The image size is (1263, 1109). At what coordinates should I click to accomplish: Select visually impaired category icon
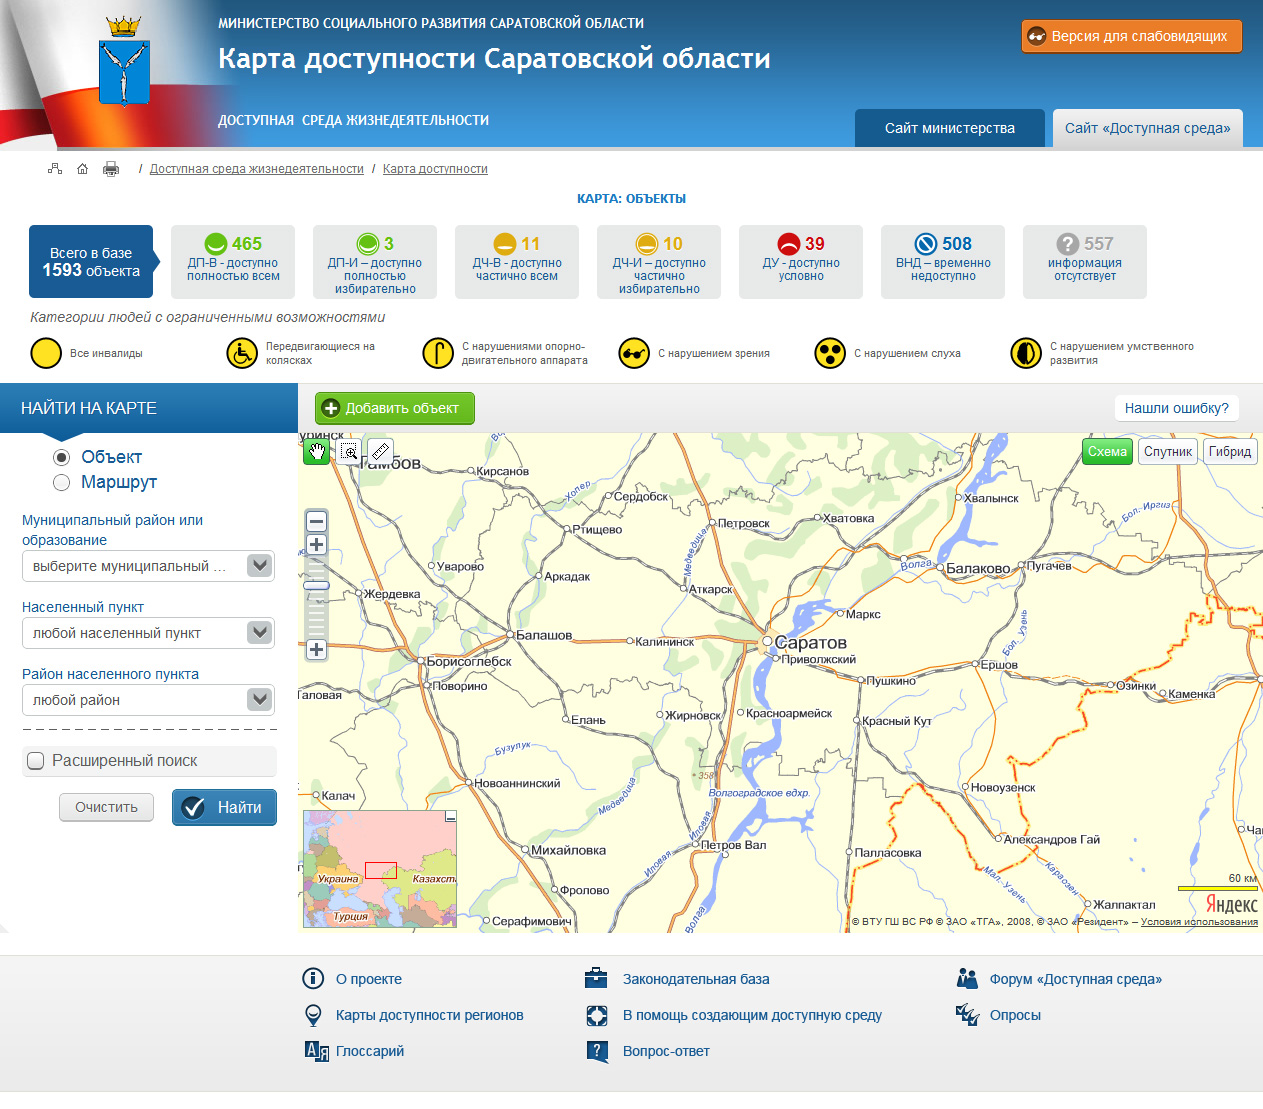pyautogui.click(x=634, y=353)
